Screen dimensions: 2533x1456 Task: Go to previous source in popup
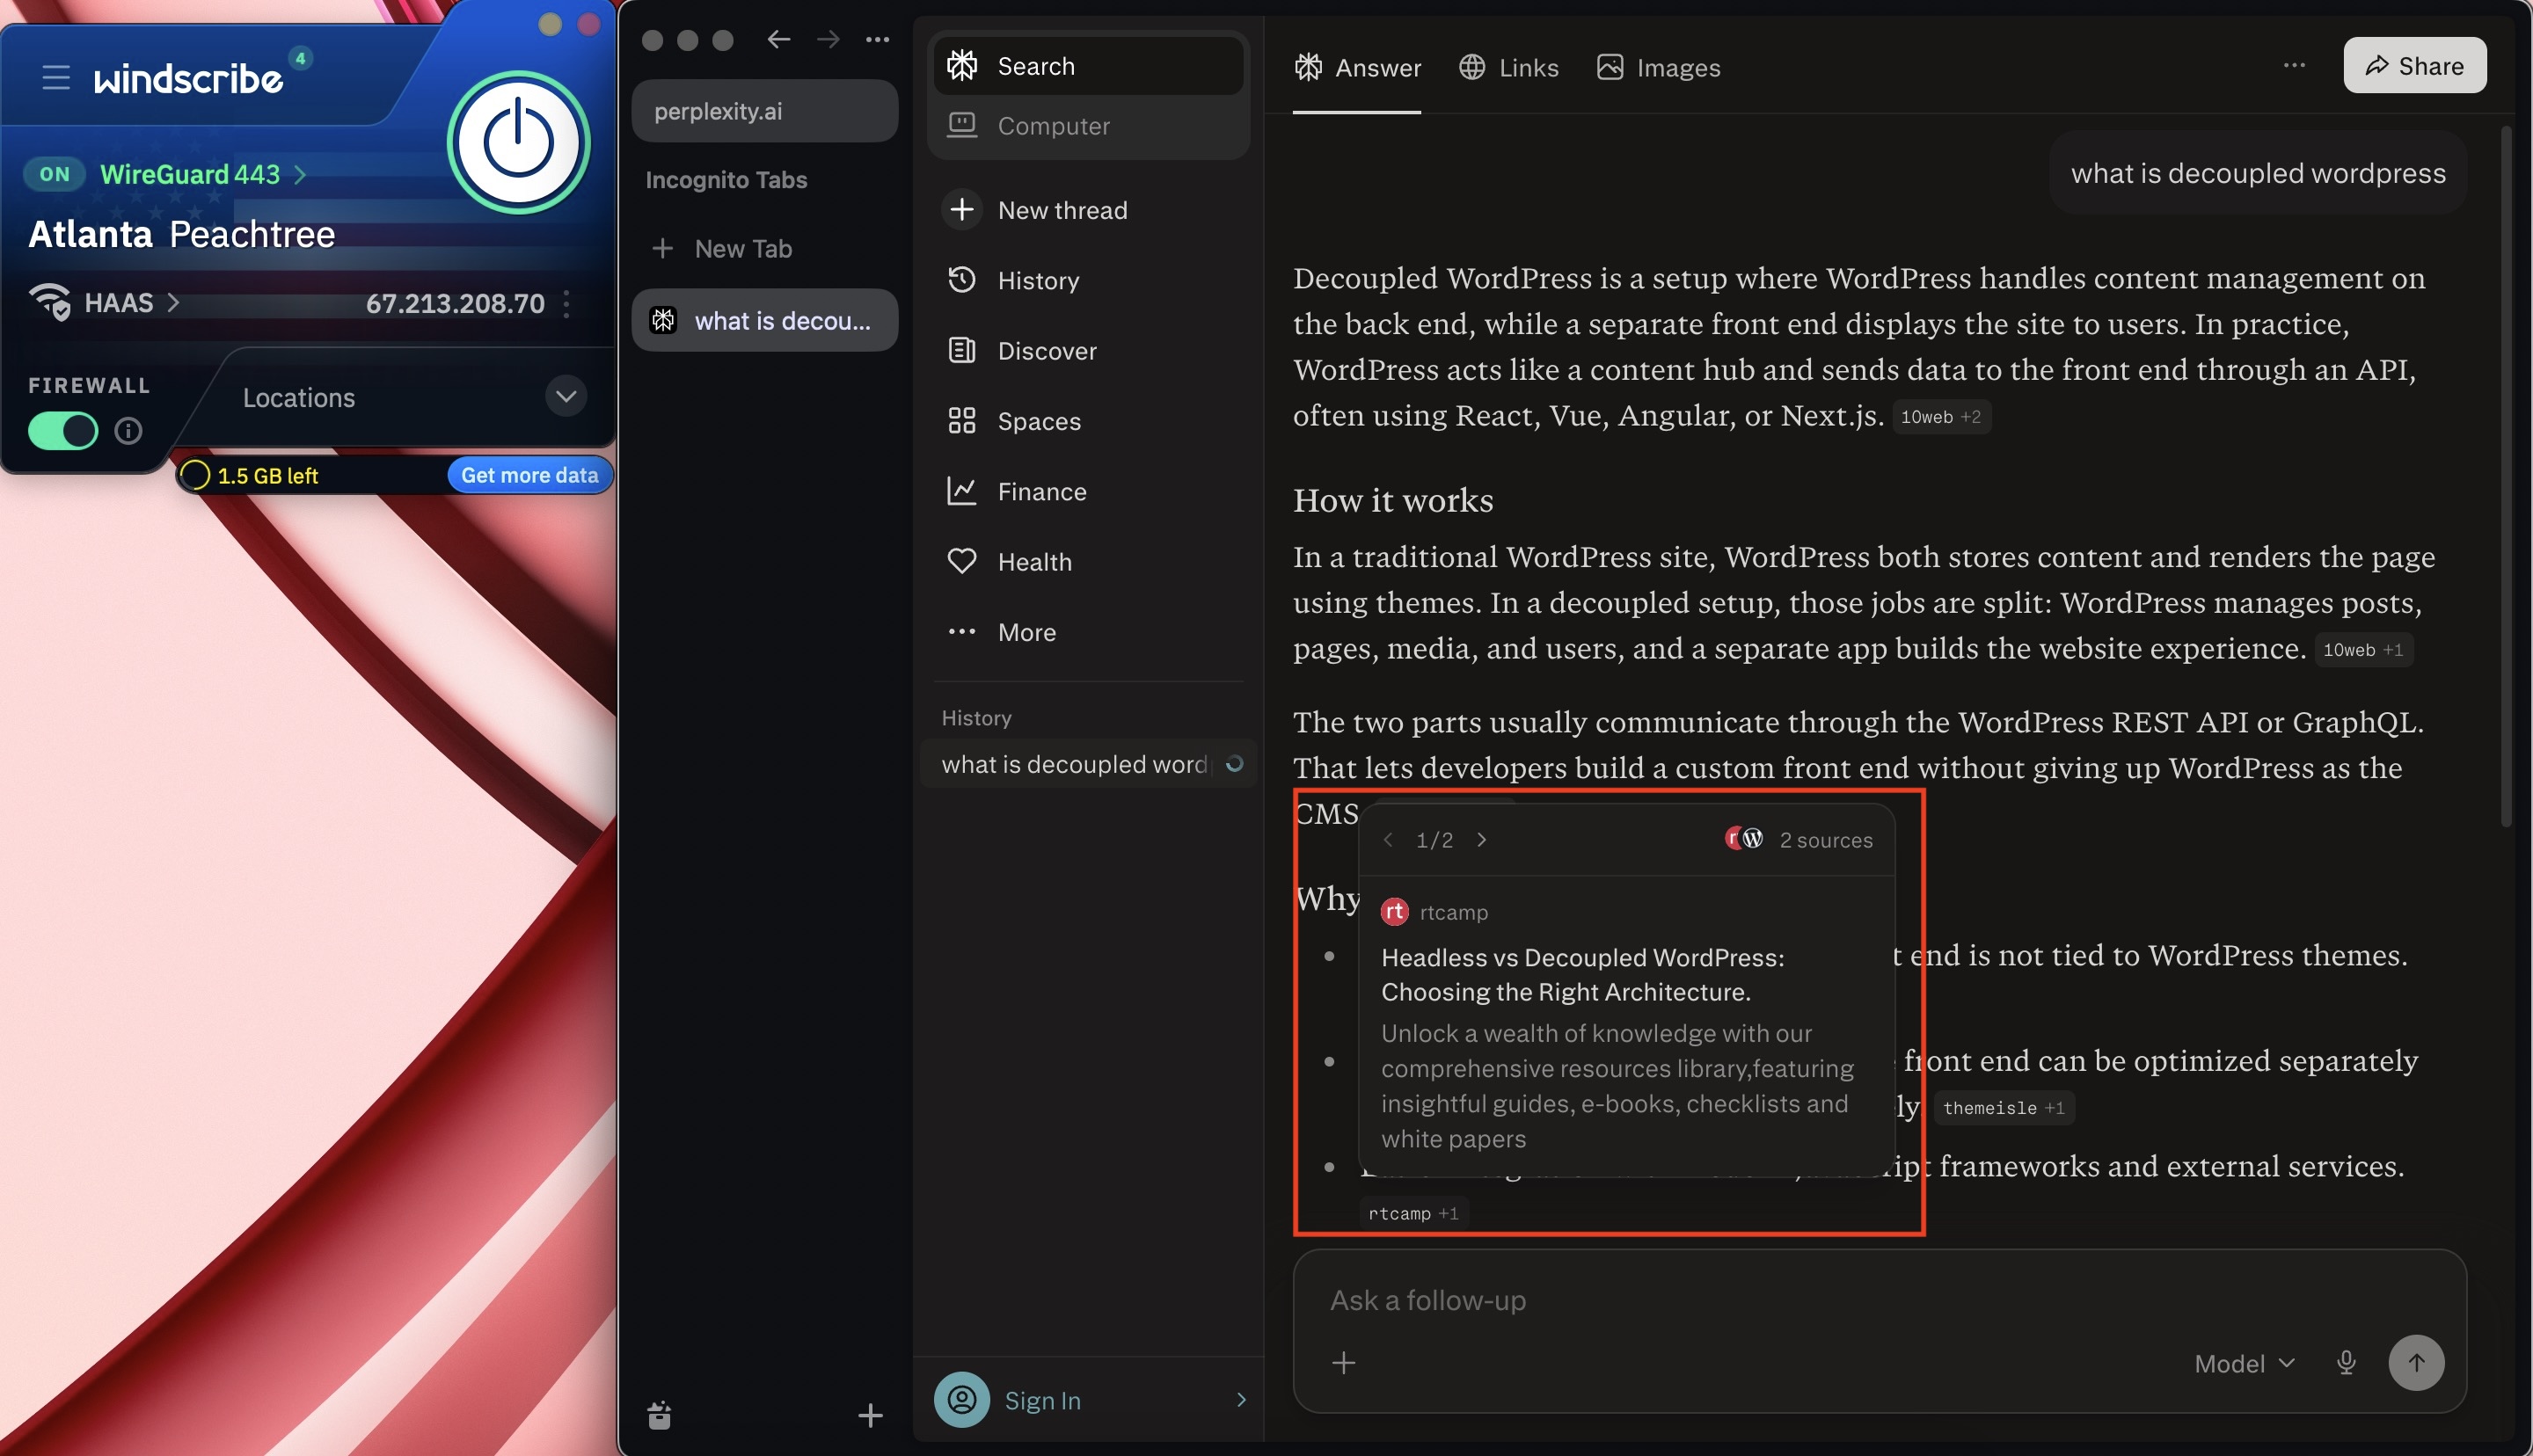[1388, 840]
